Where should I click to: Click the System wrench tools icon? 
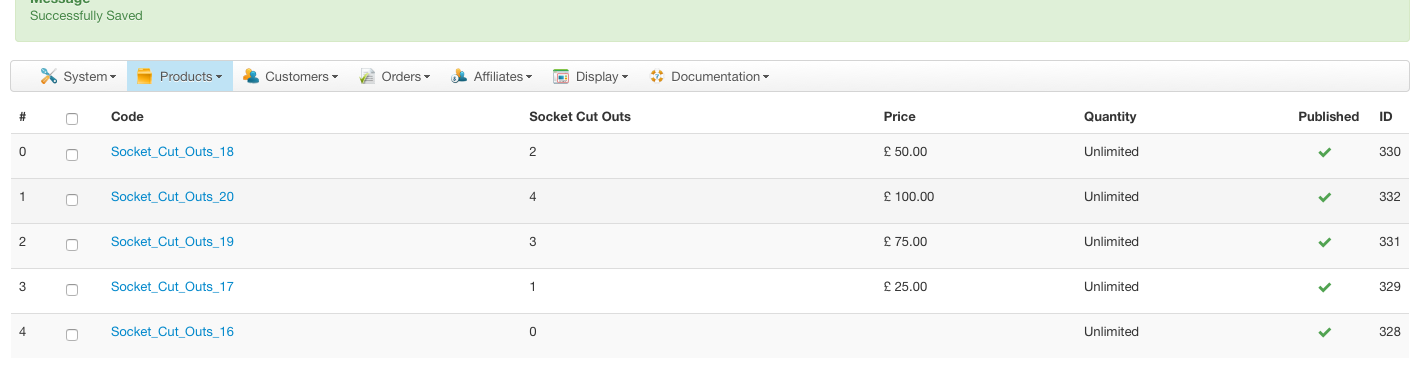(48, 76)
